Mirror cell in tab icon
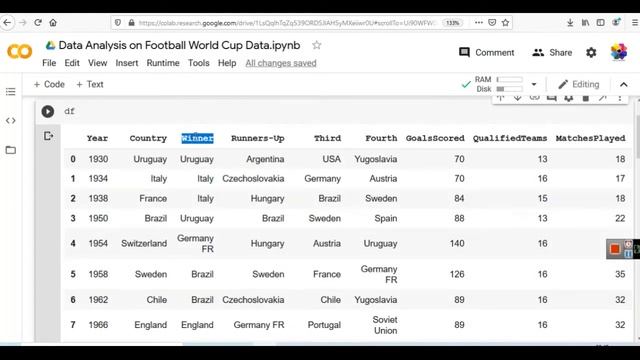The height and width of the screenshot is (360, 640). point(603,98)
